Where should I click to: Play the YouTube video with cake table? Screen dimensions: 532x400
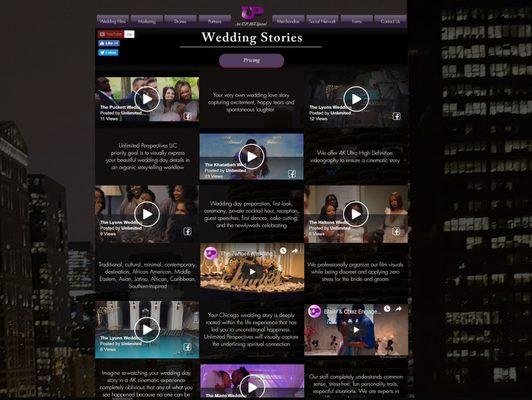click(252, 271)
